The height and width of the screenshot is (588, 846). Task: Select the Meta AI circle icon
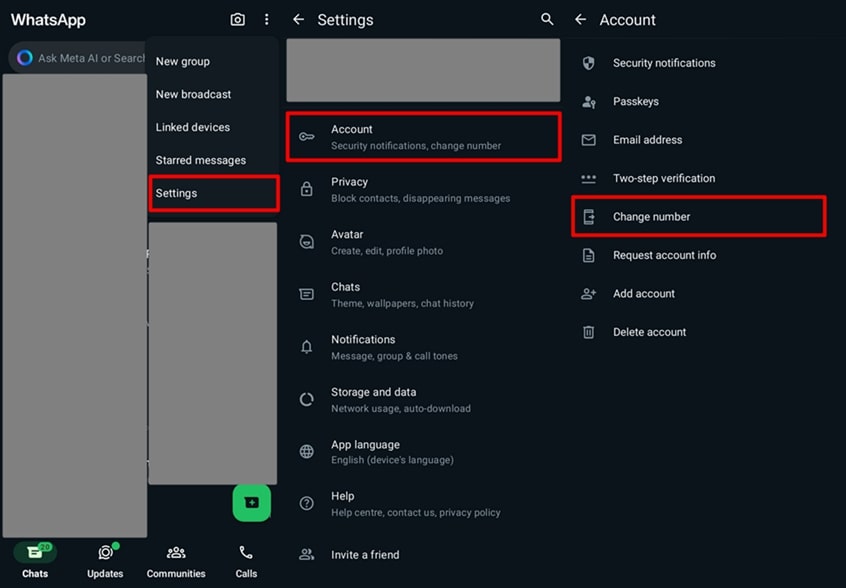(22, 57)
